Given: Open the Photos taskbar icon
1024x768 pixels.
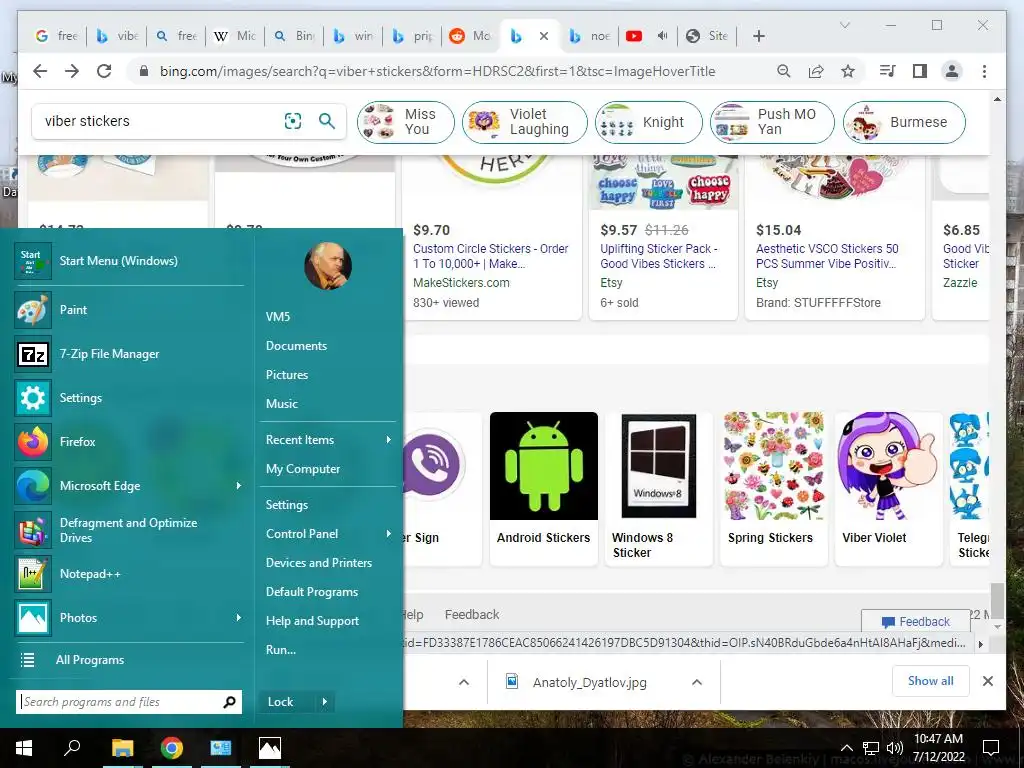Looking at the screenshot, I should [270, 748].
